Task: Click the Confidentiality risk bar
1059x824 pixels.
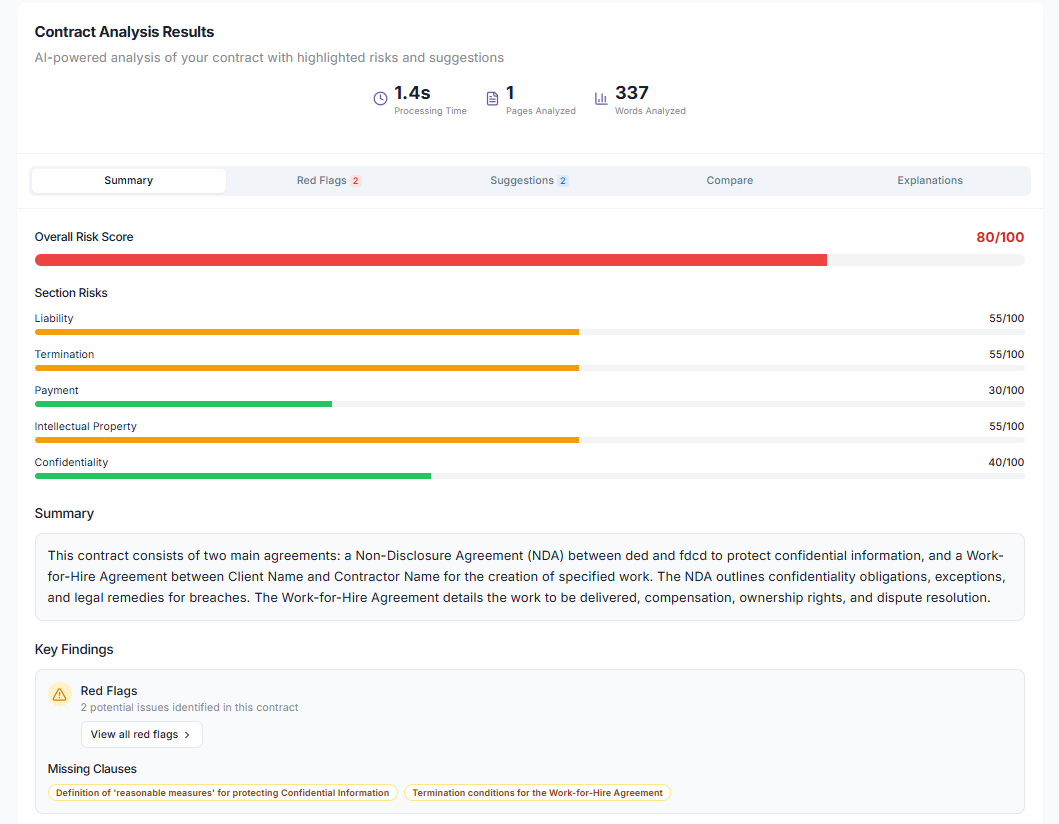Action: pos(233,476)
